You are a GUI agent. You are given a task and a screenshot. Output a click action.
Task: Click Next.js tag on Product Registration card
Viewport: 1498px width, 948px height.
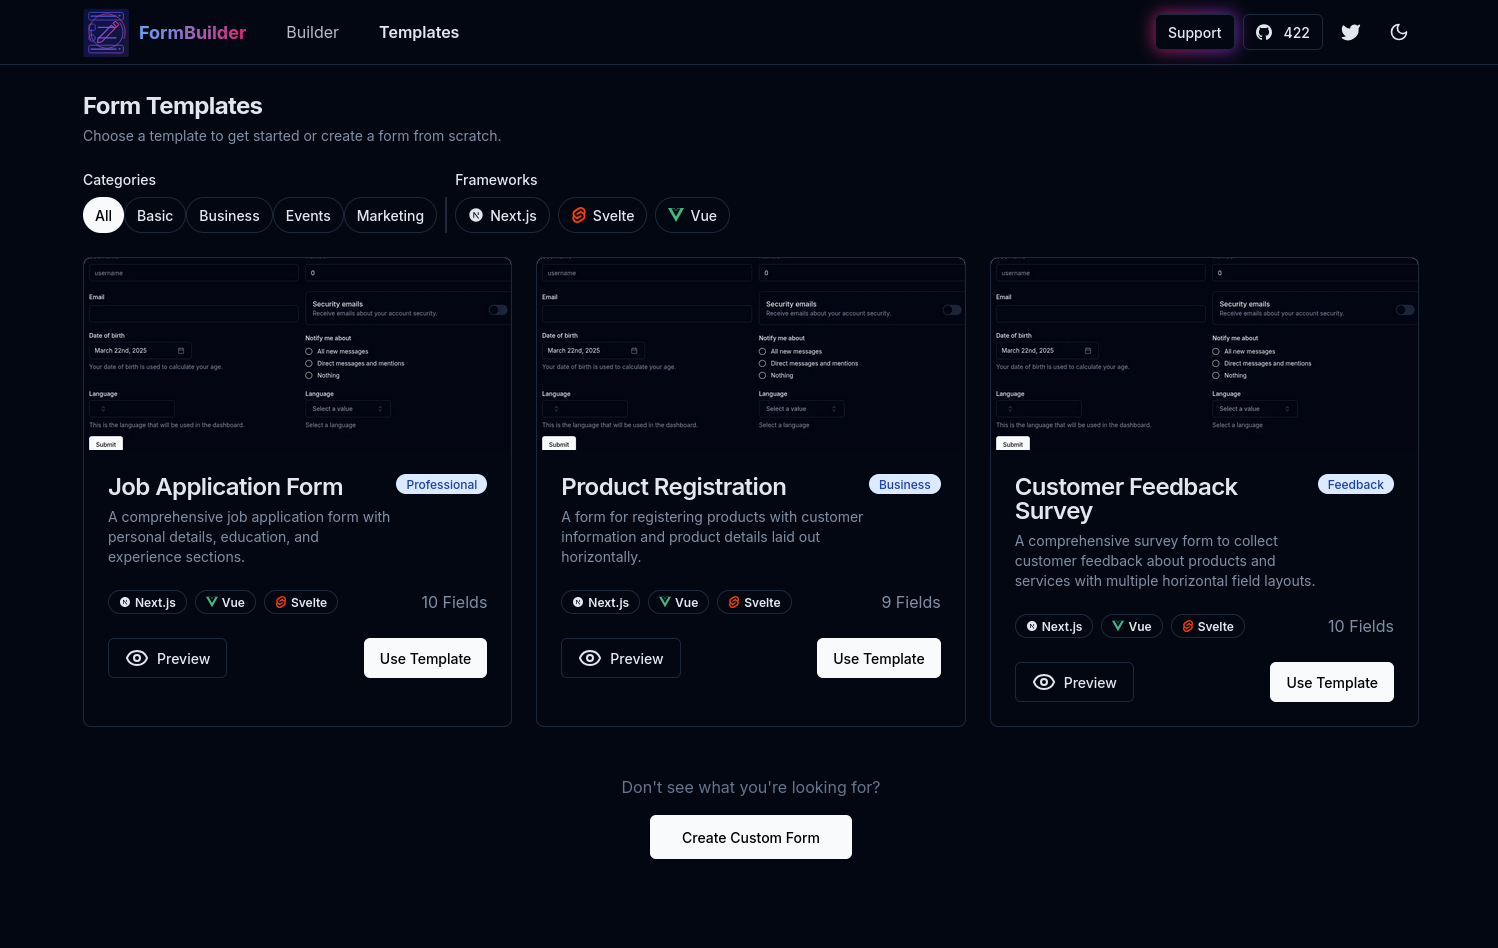click(600, 602)
